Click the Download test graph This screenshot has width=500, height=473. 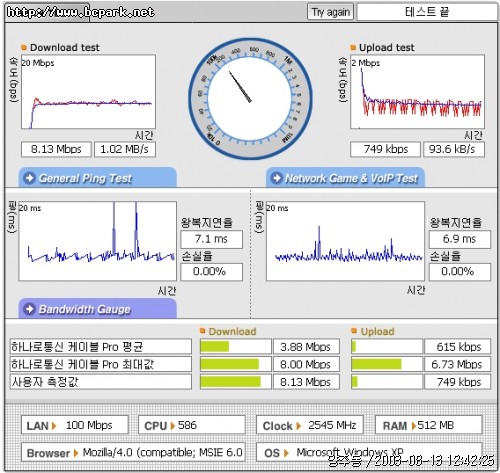tap(88, 92)
